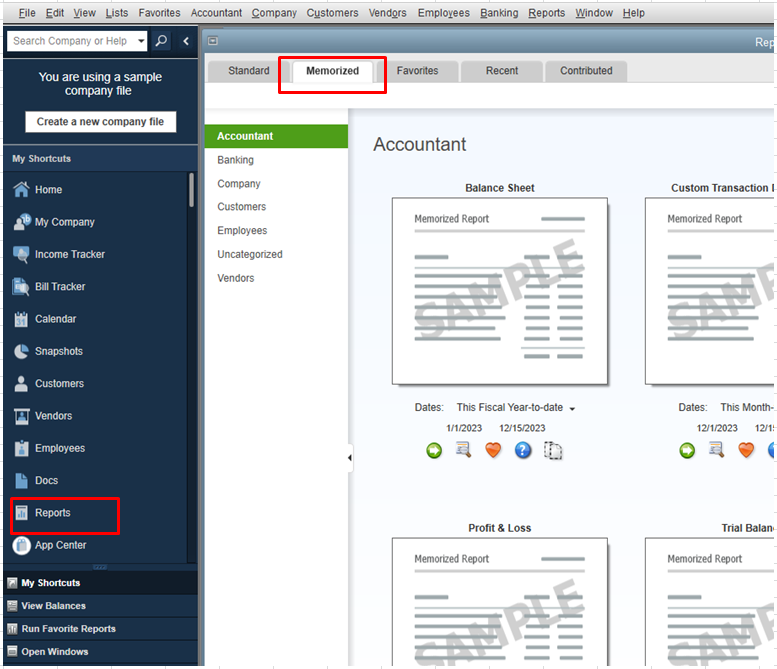This screenshot has width=777, height=669.
Task: Open Lists menu
Action: click(x=116, y=13)
